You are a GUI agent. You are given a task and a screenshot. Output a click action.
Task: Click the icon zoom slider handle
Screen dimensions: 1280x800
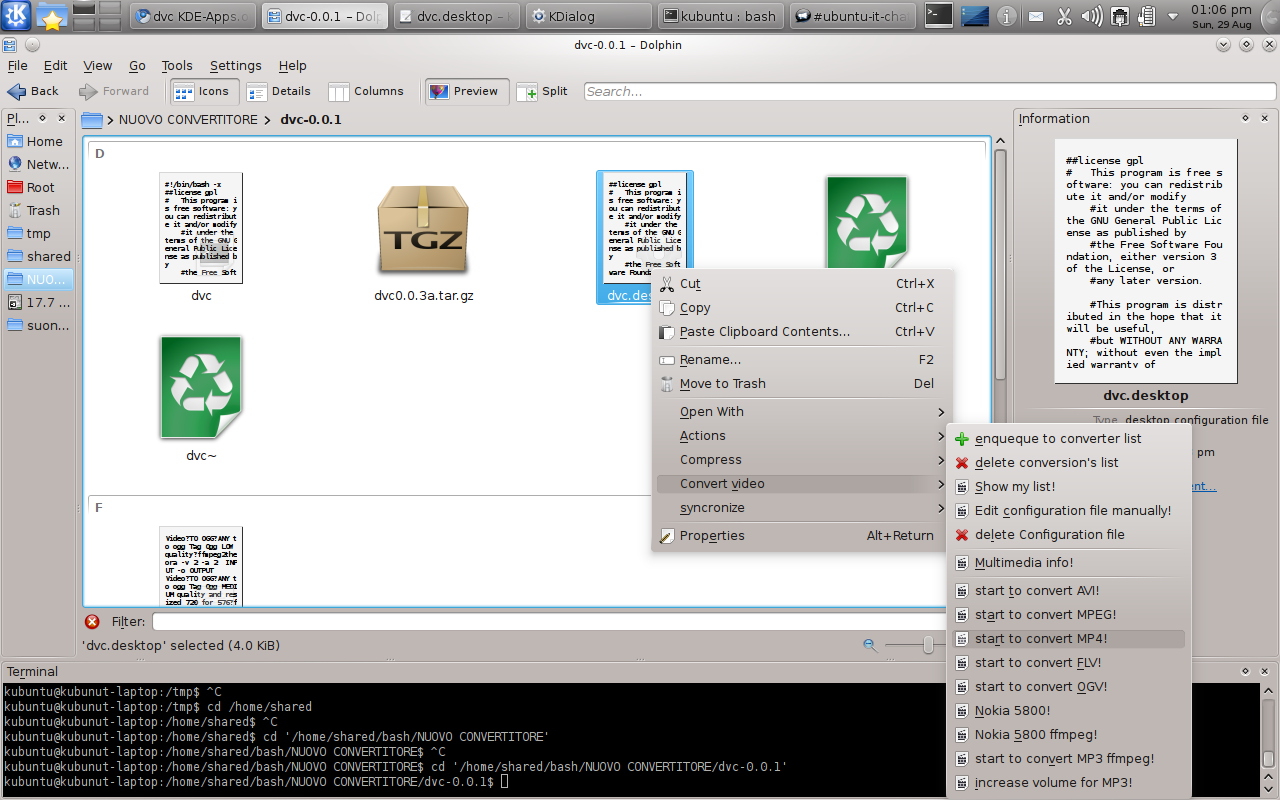click(x=928, y=645)
